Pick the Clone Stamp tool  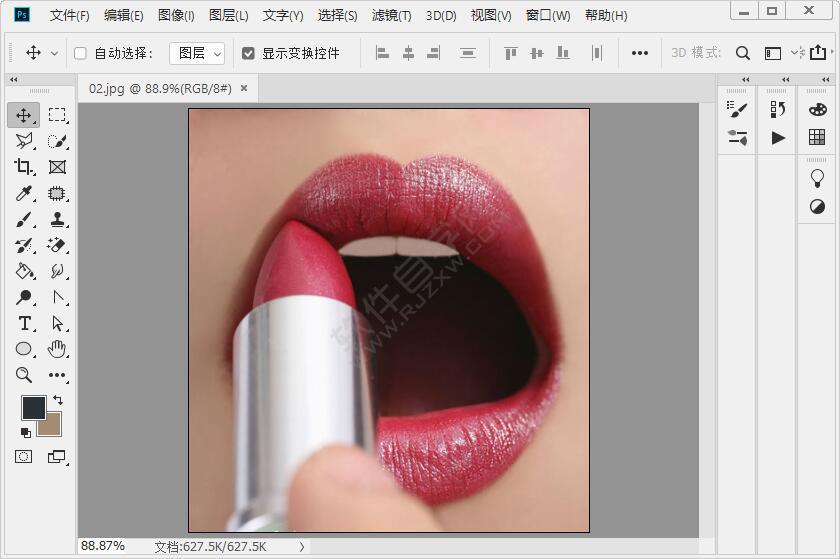pos(57,219)
